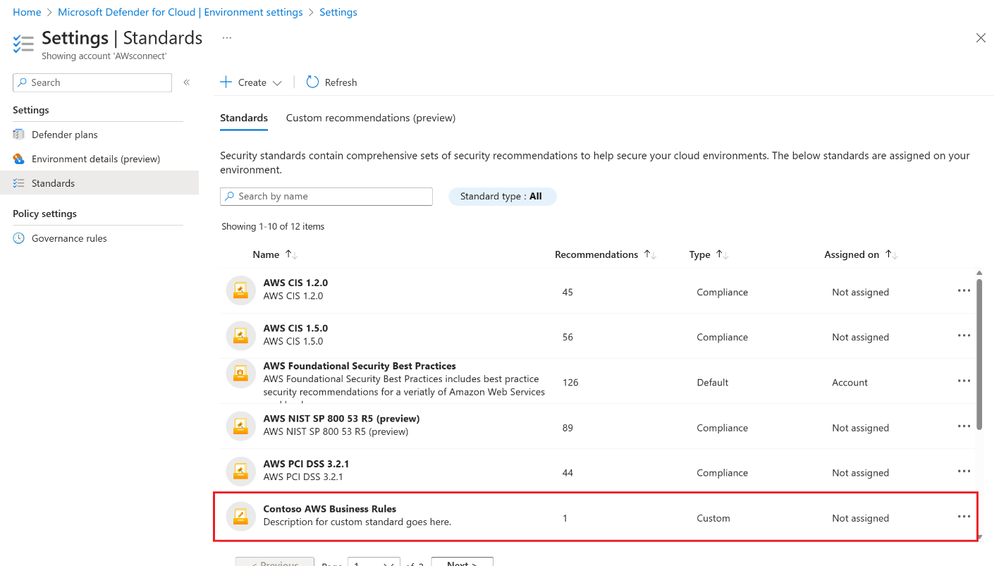Open the header ellipsis more menu
The height and width of the screenshot is (566, 999).
click(227, 38)
